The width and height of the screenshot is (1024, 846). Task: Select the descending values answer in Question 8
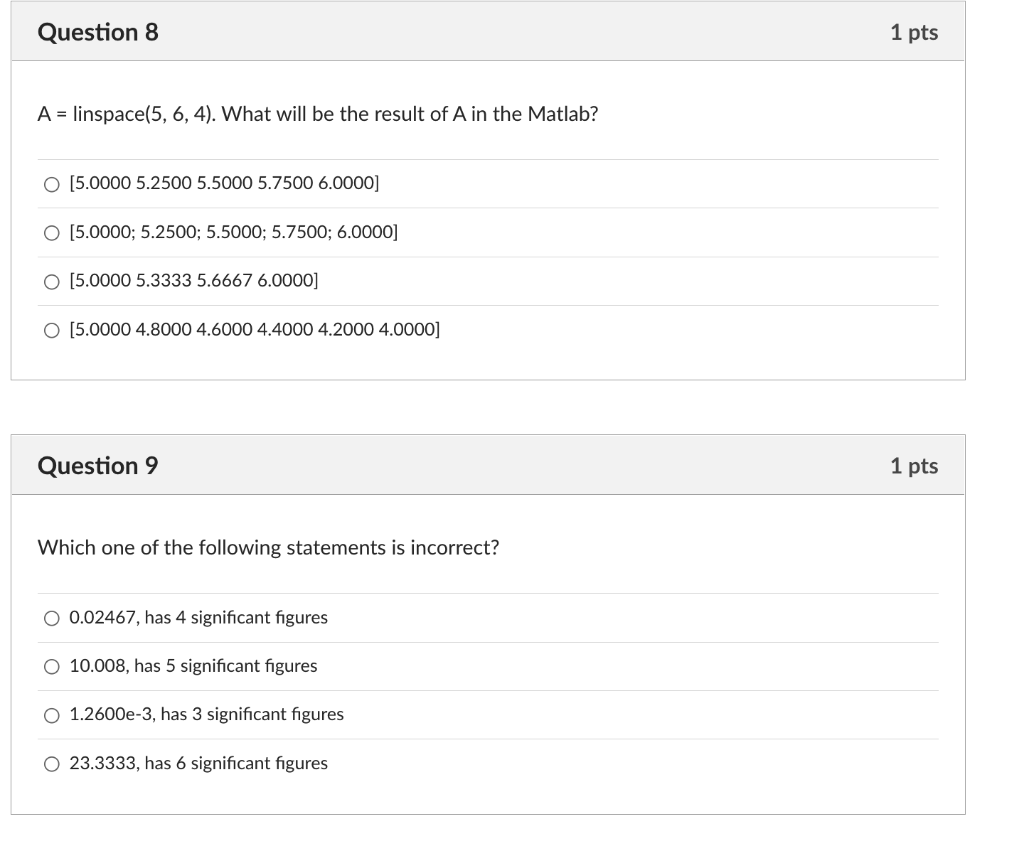[253, 329]
